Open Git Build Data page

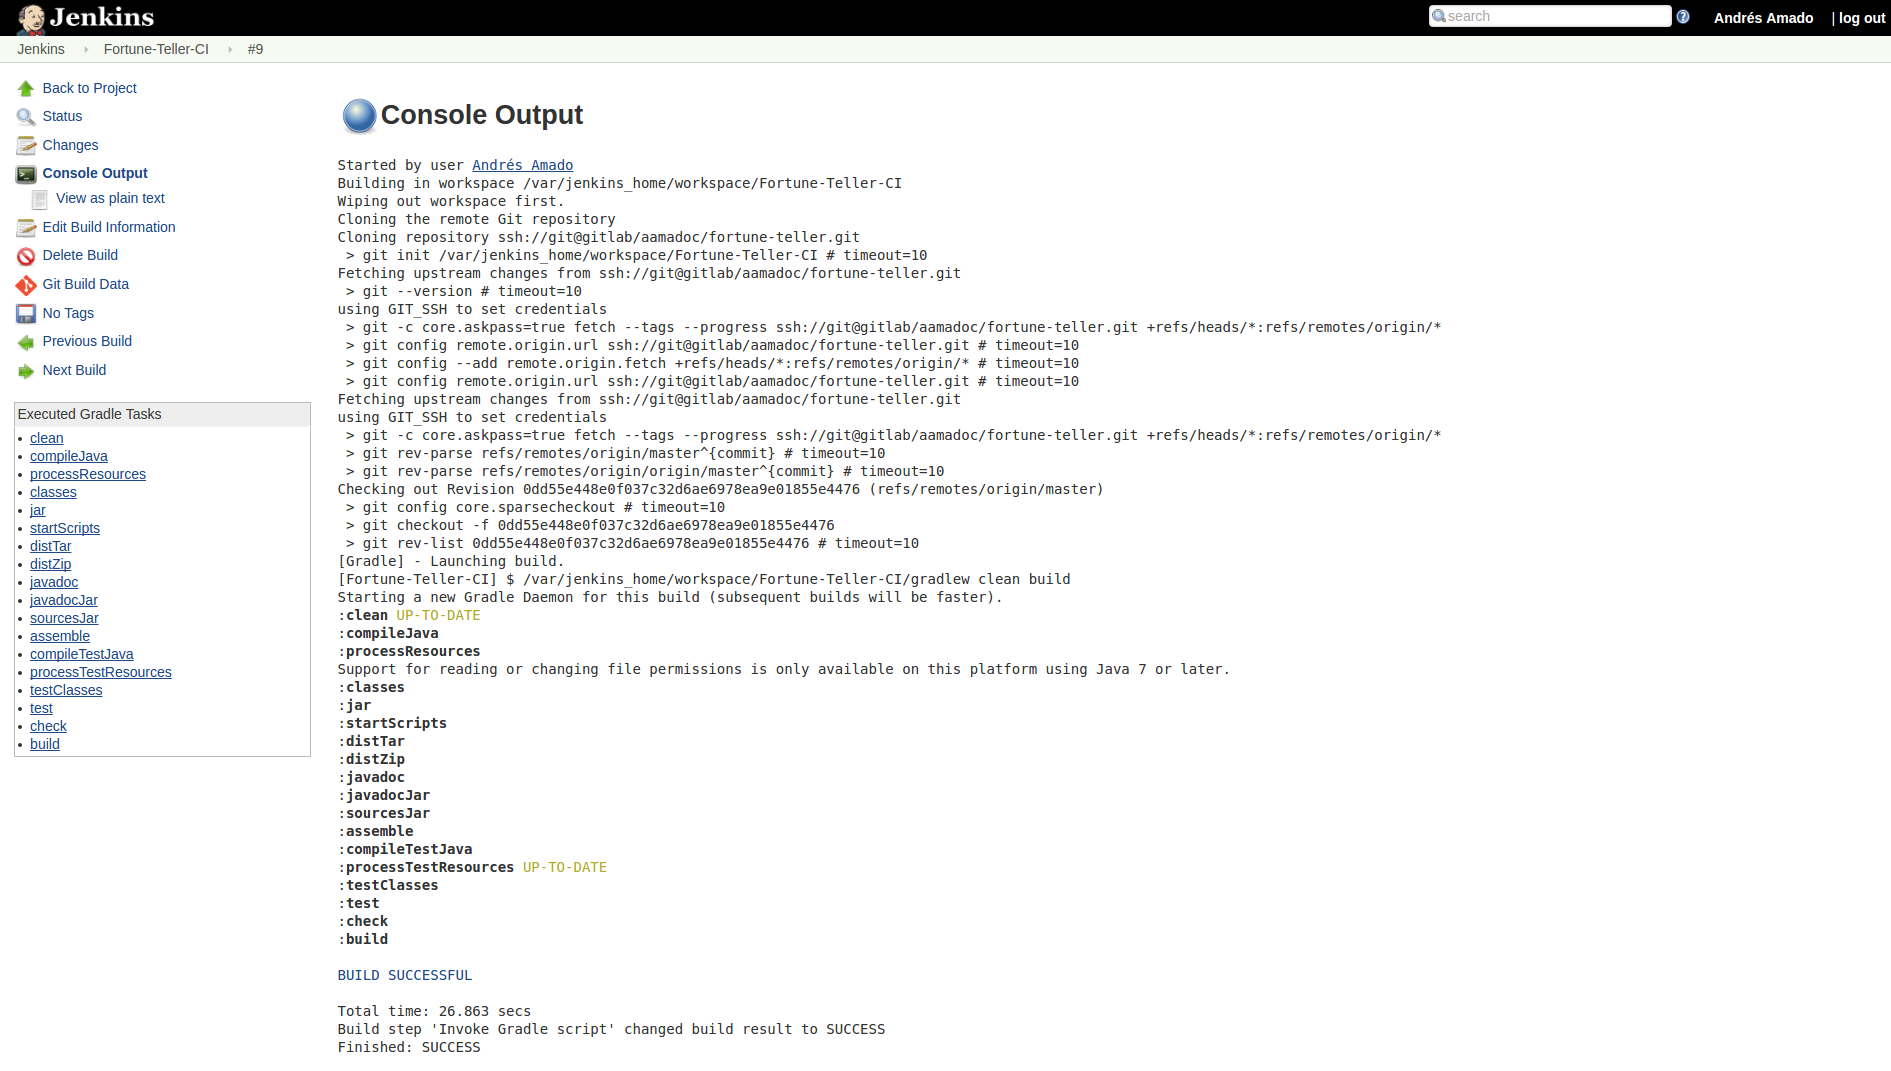click(86, 284)
